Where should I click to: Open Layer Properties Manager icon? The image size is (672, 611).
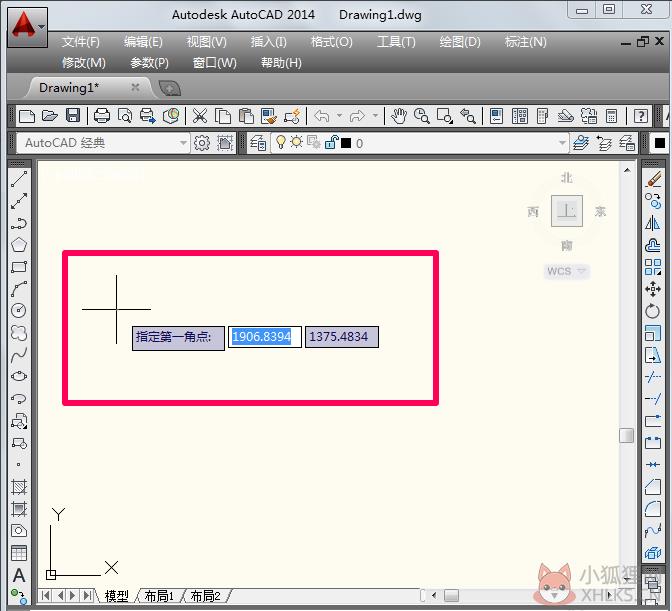click(258, 143)
